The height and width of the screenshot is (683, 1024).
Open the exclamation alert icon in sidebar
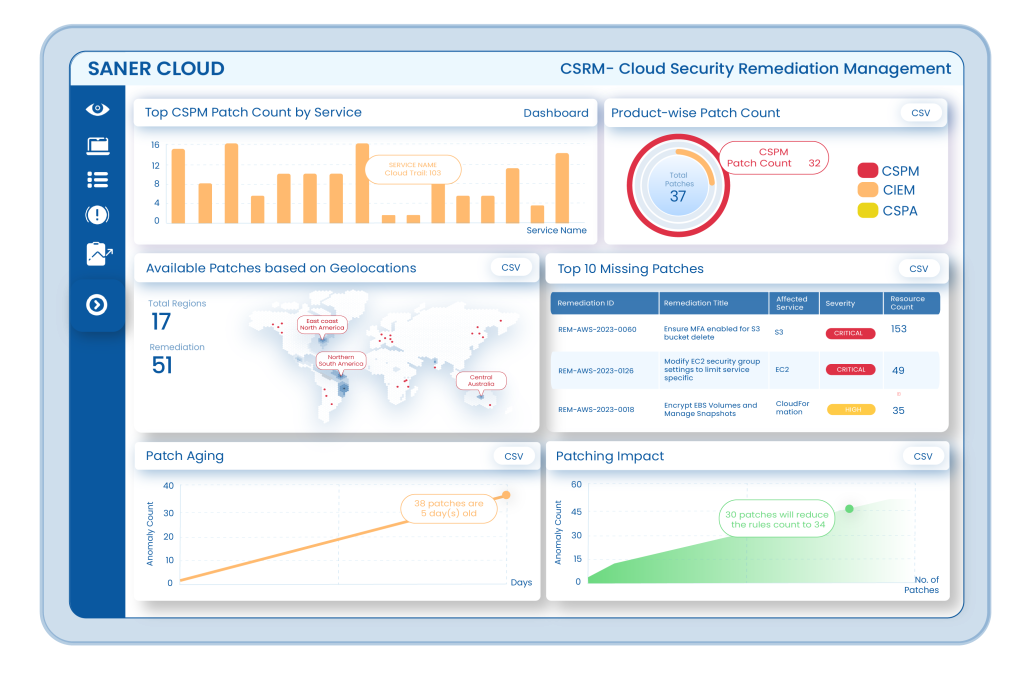click(x=97, y=214)
